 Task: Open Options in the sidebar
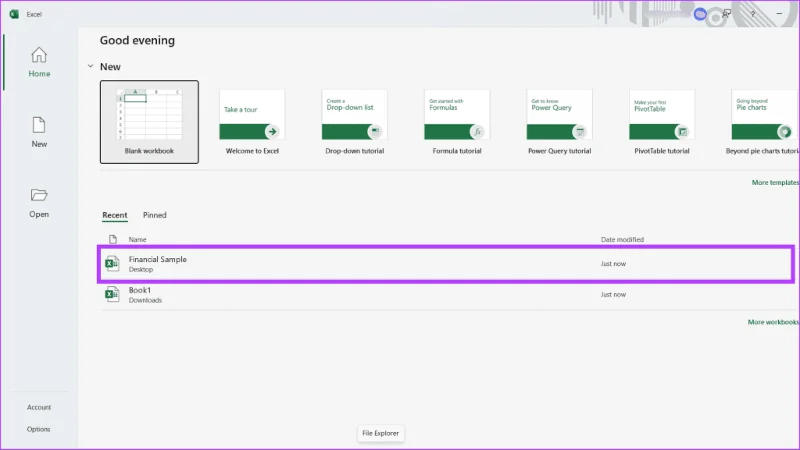(39, 429)
